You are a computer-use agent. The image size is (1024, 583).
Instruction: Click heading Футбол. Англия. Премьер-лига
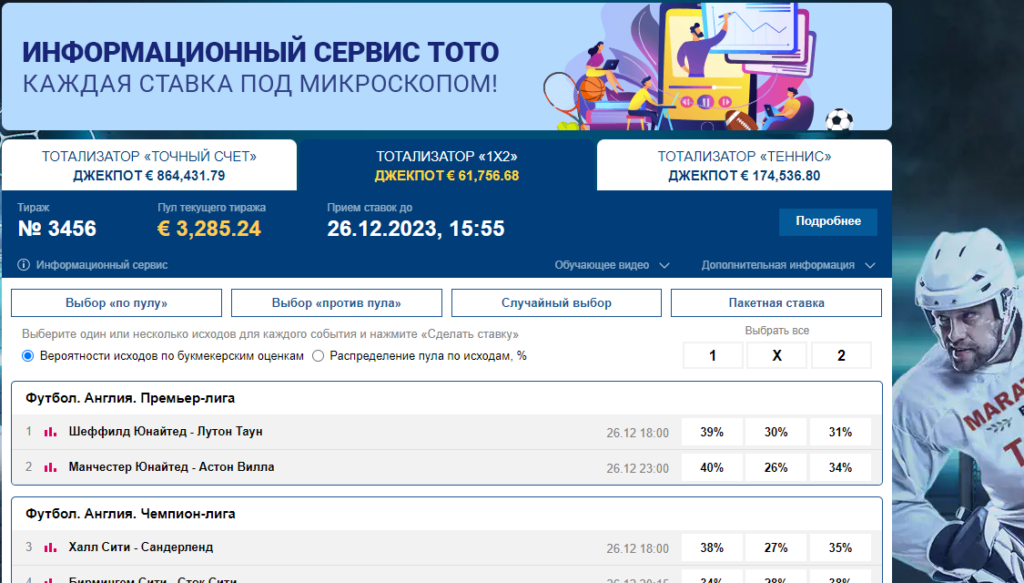(x=130, y=398)
